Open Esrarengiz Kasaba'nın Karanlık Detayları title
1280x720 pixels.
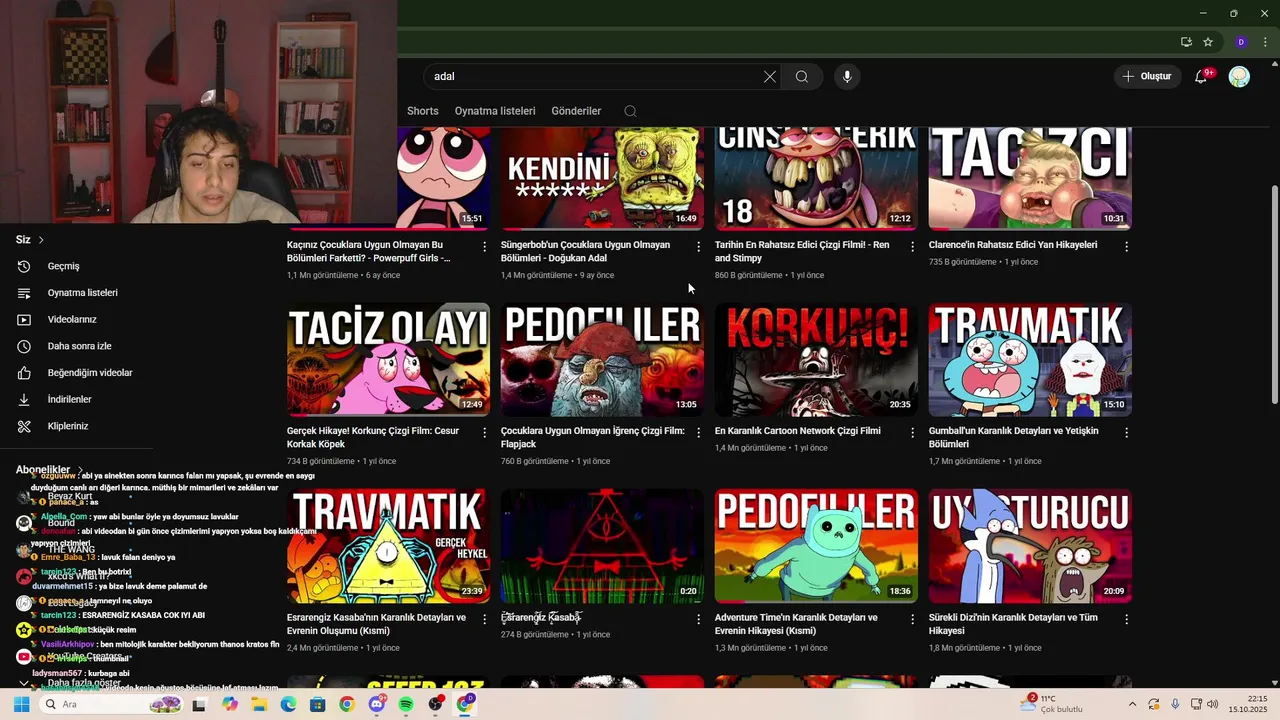coord(376,624)
